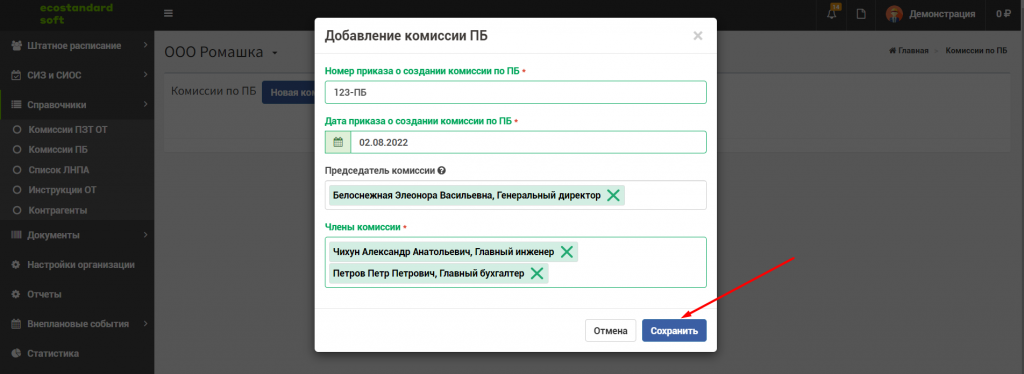
Task: Click the ecostandard soft logo
Action: [76, 14]
